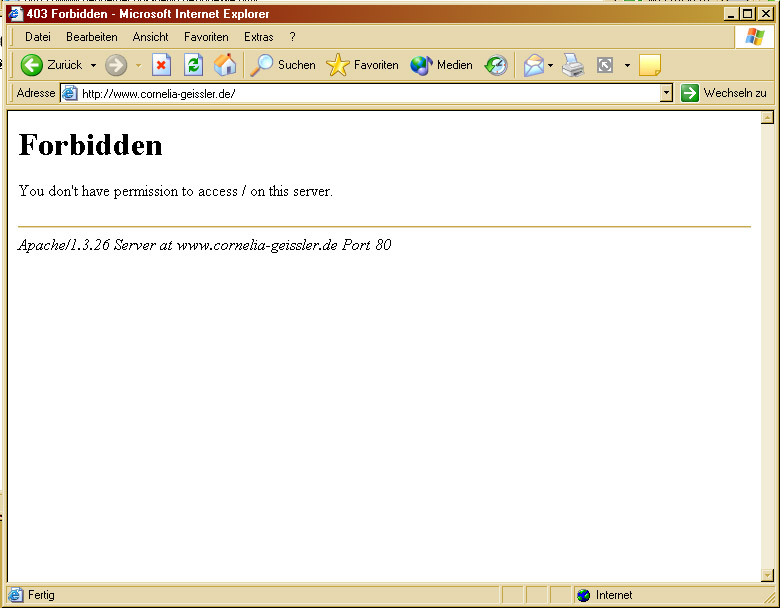Screen dimensions: 780x608
Task: Open the Favoriten menu in menu bar
Action: coord(206,37)
